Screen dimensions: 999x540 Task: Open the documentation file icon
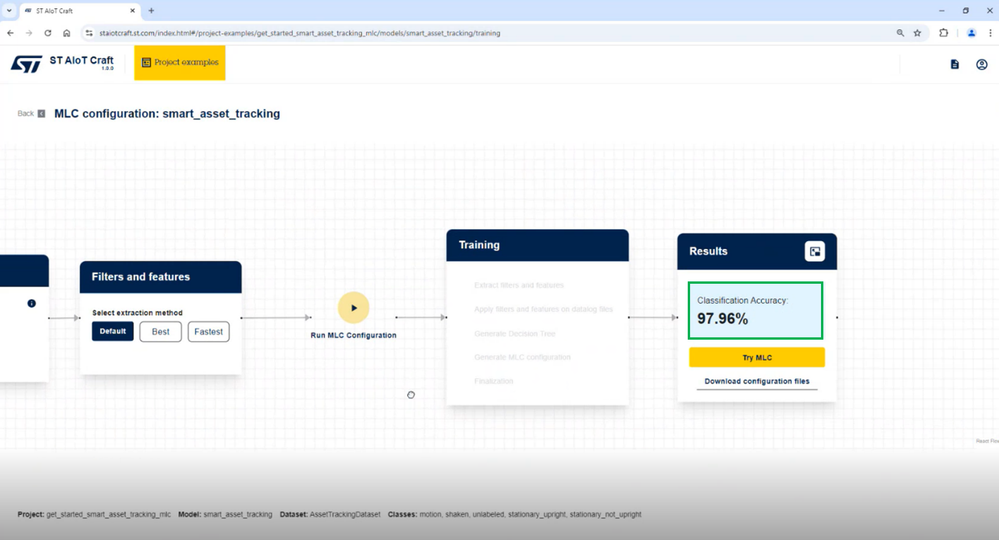954,64
